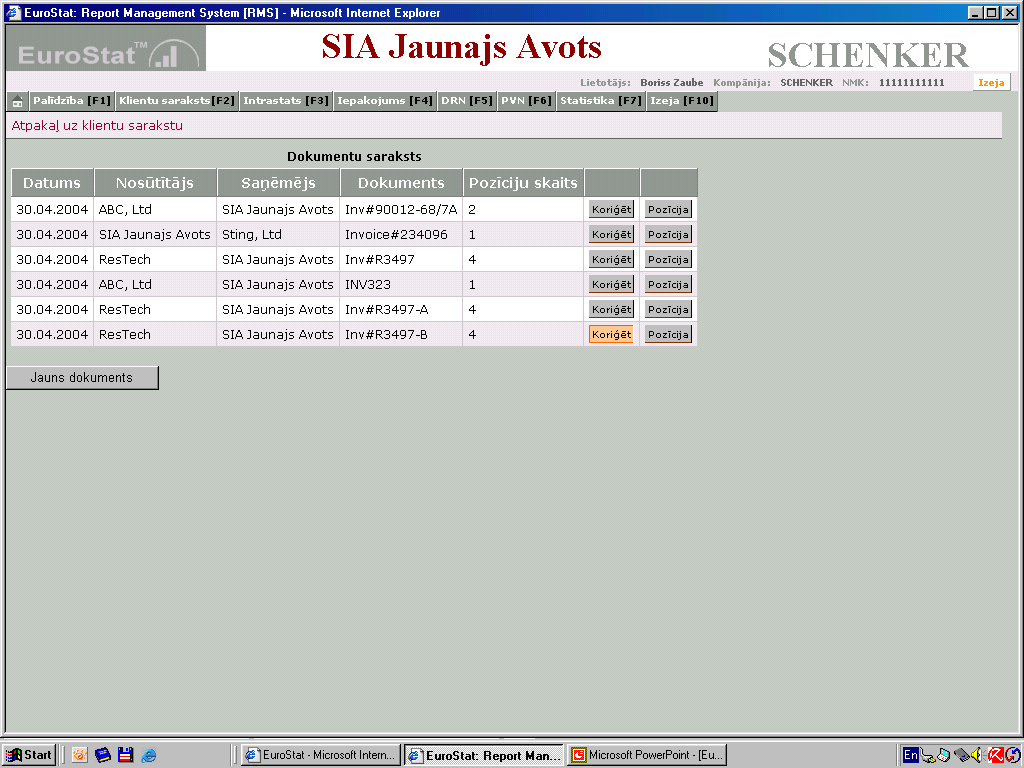Screen dimensions: 1024x768
Task: Open Iepakojums [F4] section
Action: (385, 101)
